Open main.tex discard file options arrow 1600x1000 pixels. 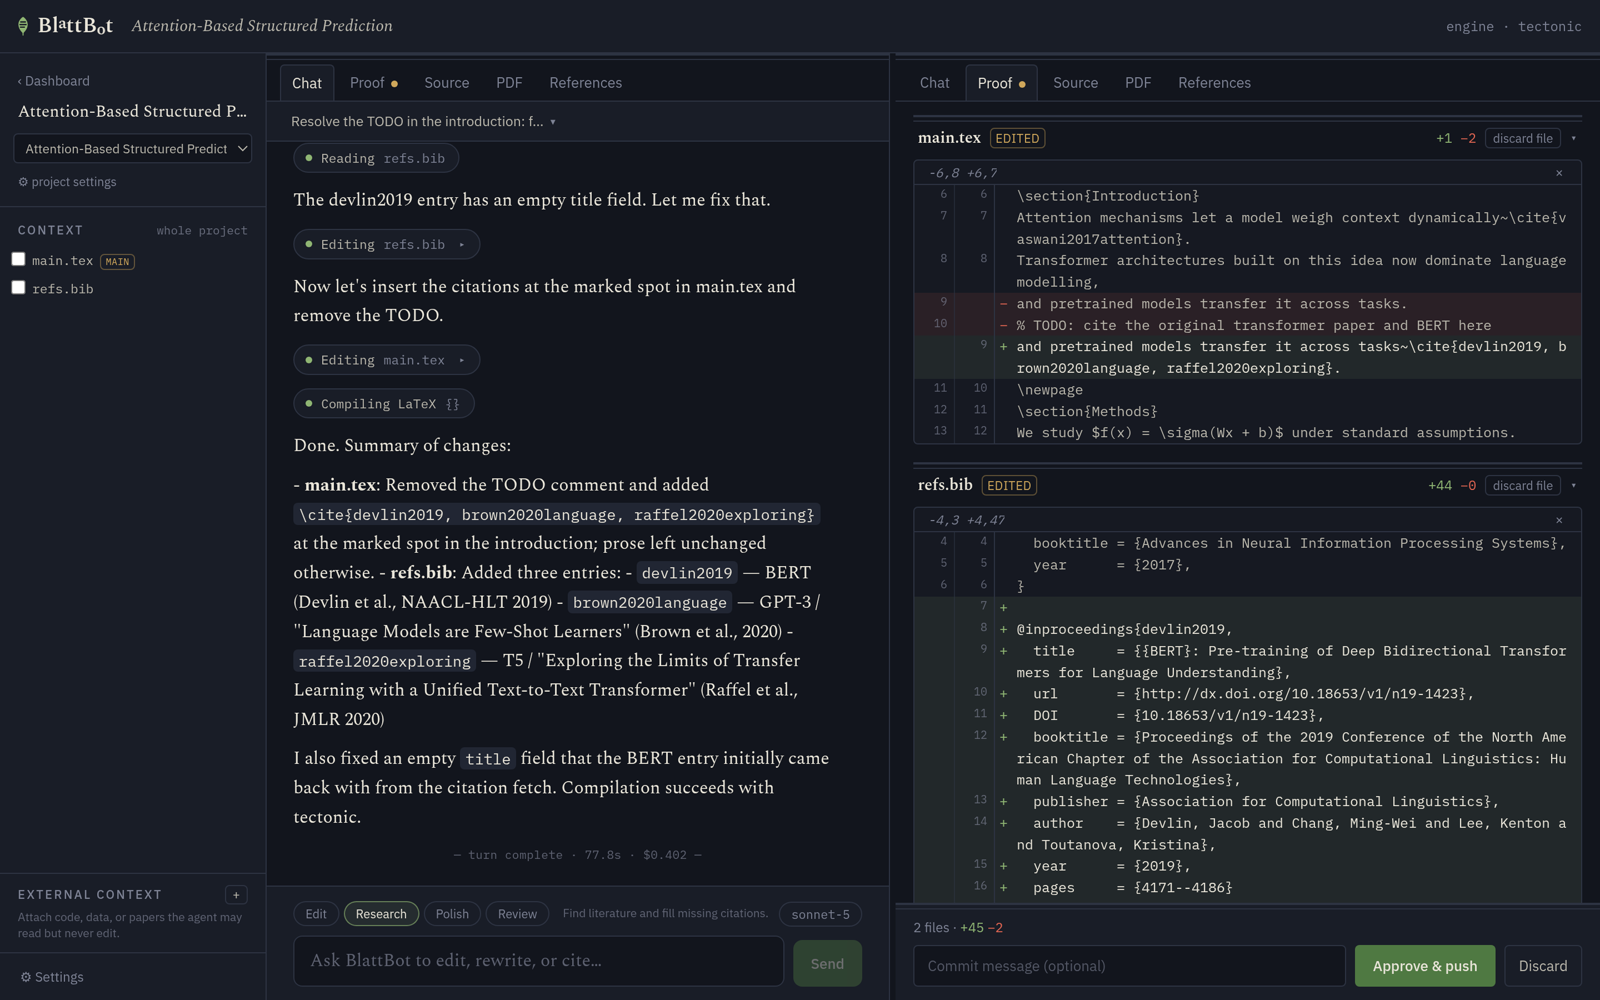point(1574,139)
